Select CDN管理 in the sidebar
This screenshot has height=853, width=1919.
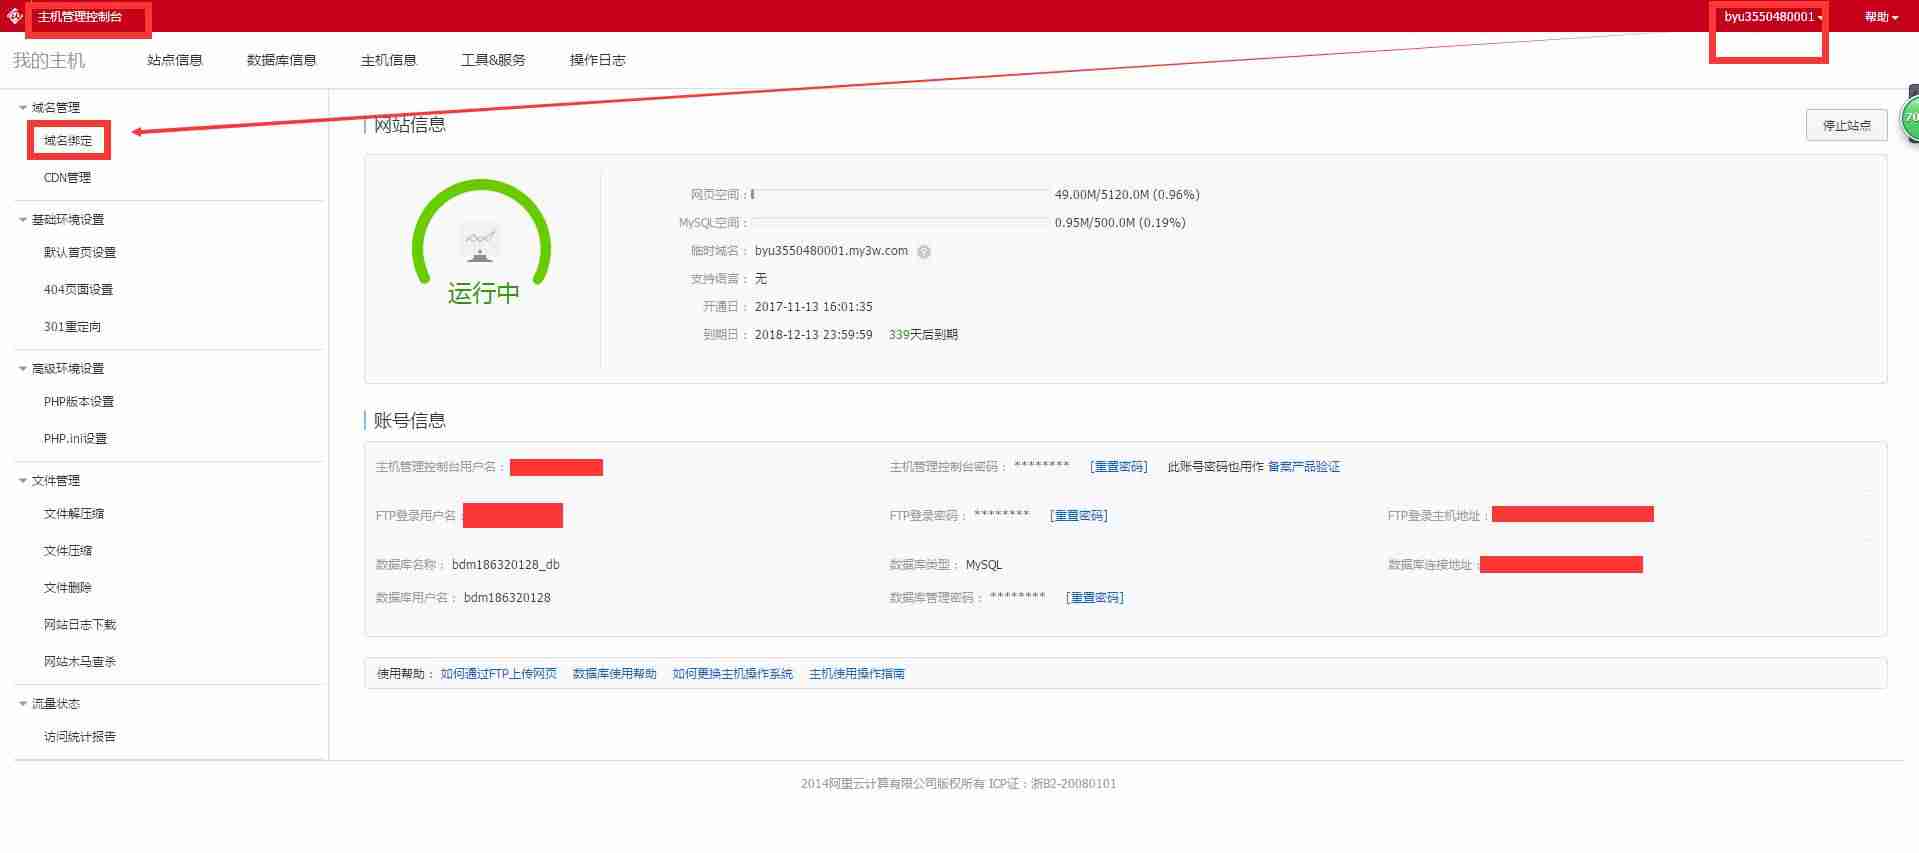coord(67,177)
